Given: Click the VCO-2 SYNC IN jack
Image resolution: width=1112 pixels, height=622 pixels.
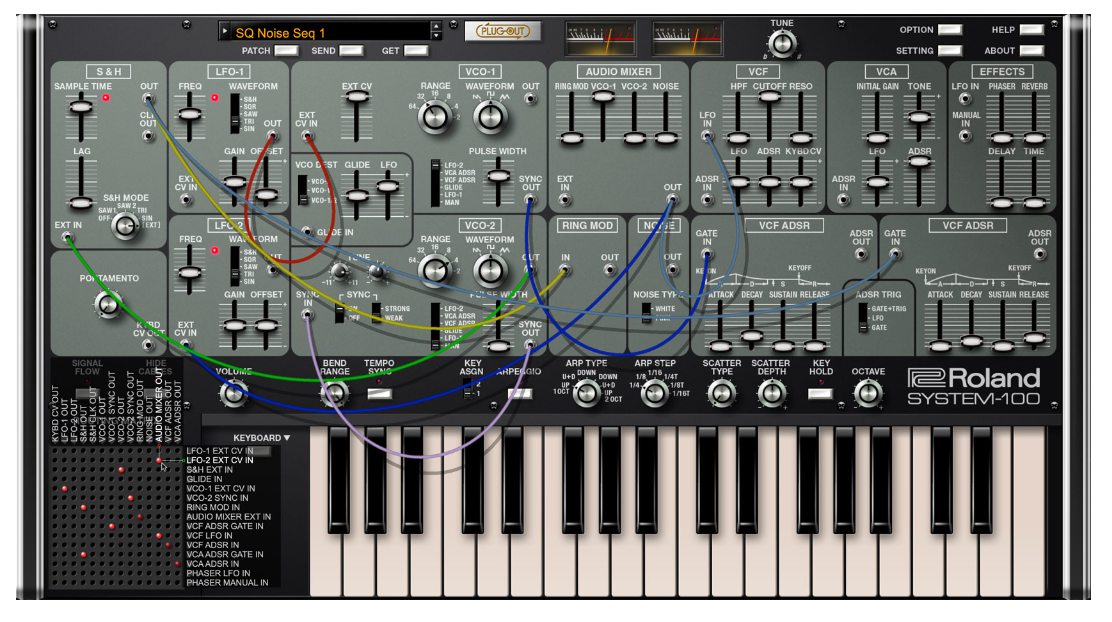Looking at the screenshot, I should pos(307,315).
